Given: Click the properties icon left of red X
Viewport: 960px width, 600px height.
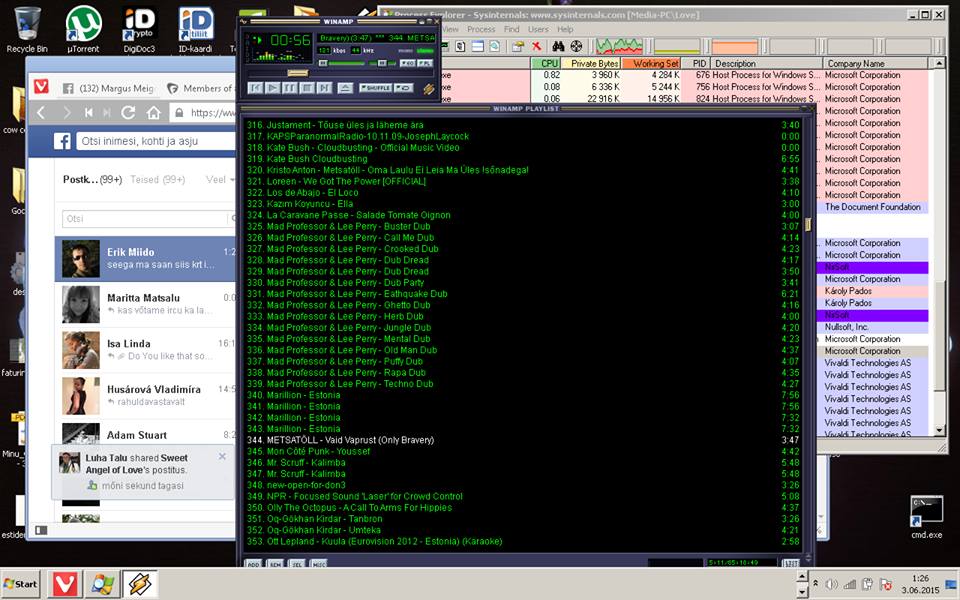Looking at the screenshot, I should coord(518,46).
